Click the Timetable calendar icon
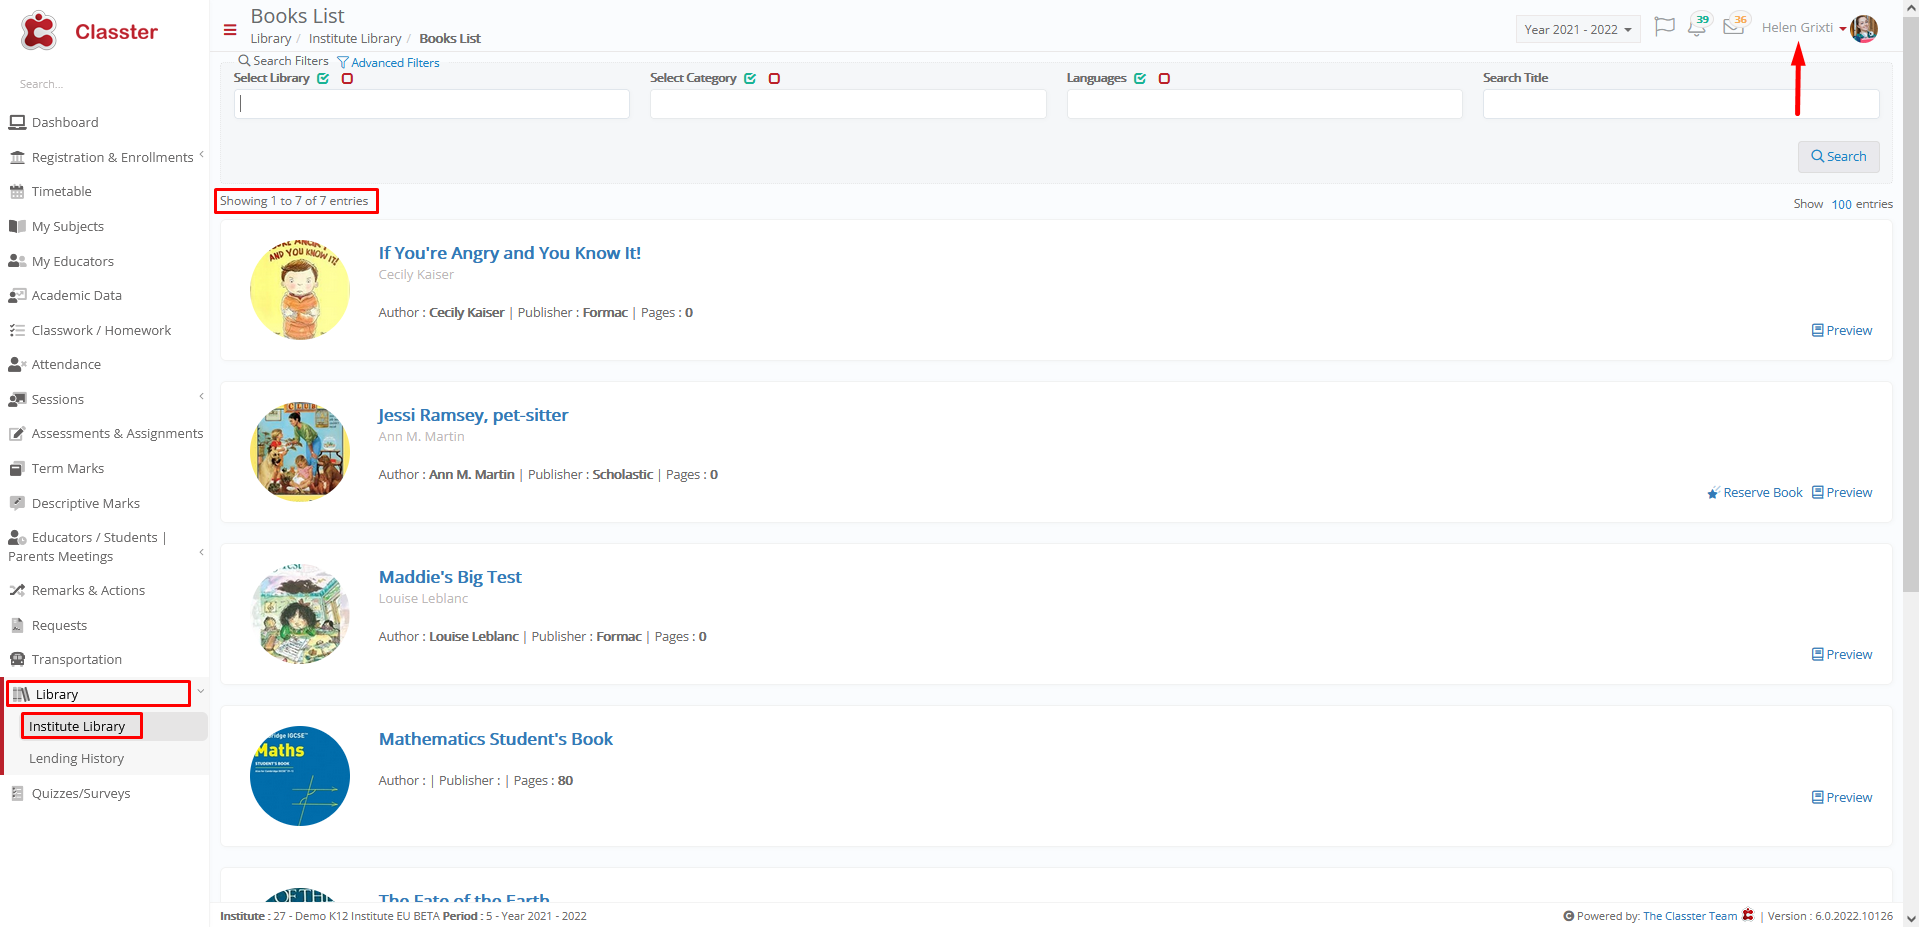Image resolution: width=1919 pixels, height=927 pixels. [17, 191]
